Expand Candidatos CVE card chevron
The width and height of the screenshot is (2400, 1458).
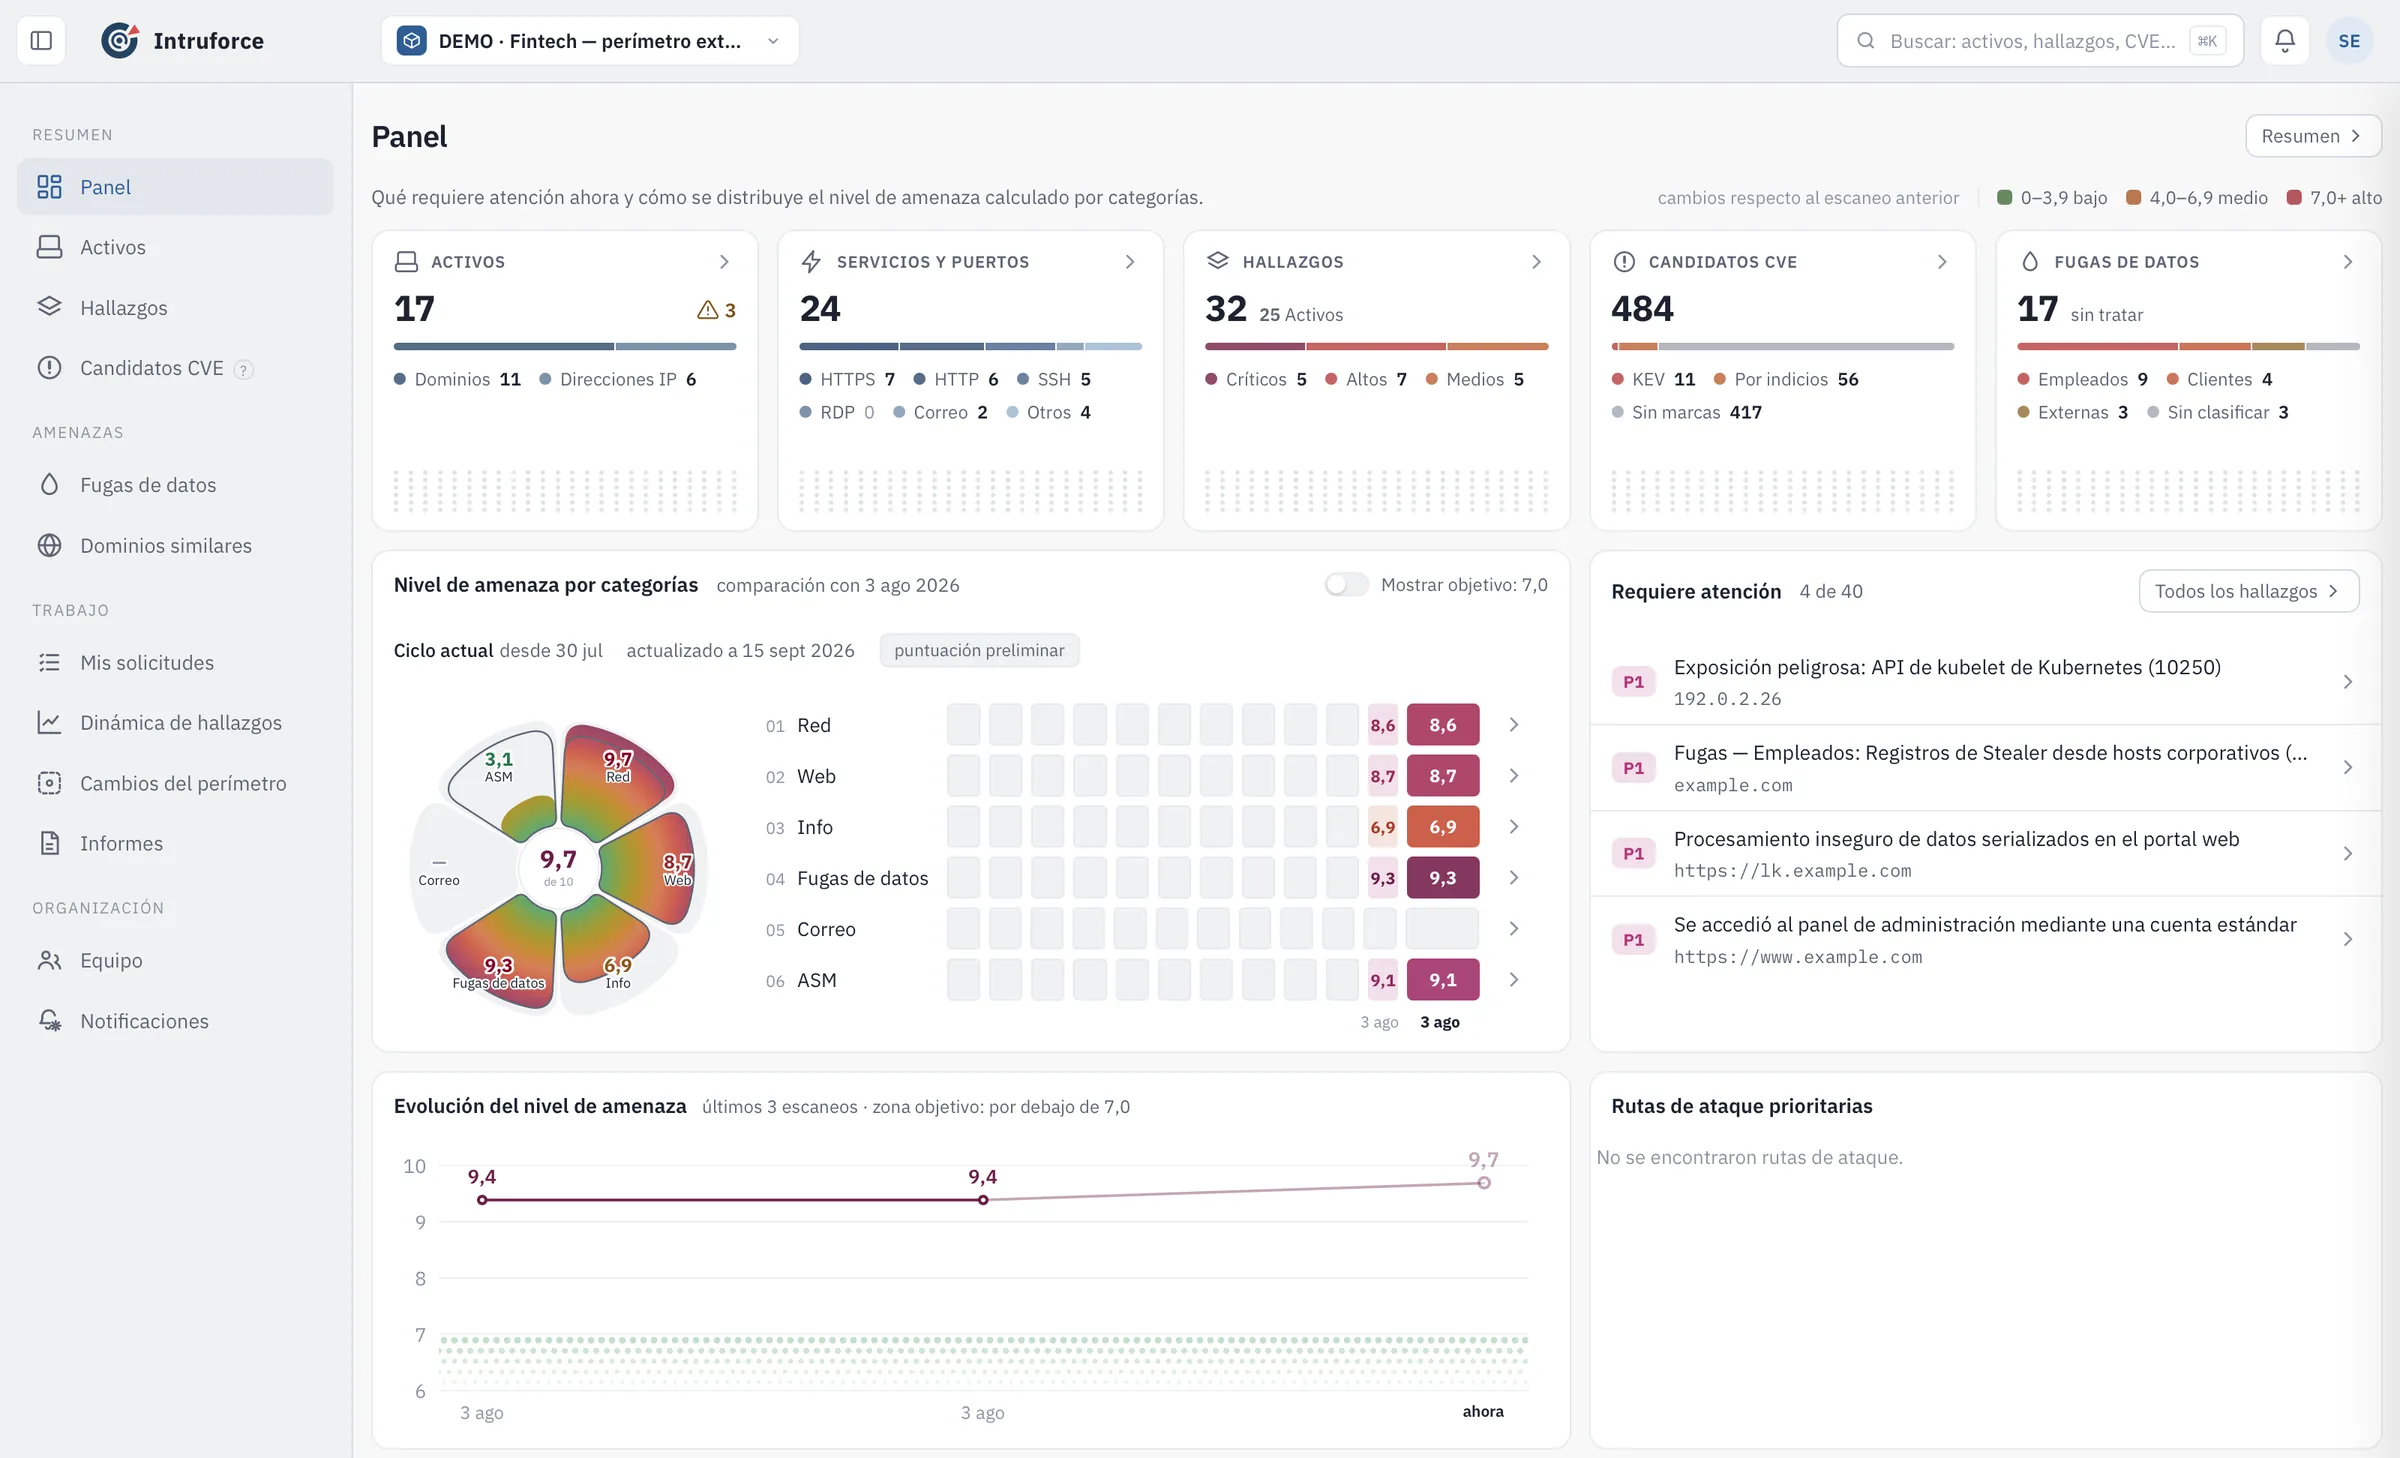(1942, 262)
